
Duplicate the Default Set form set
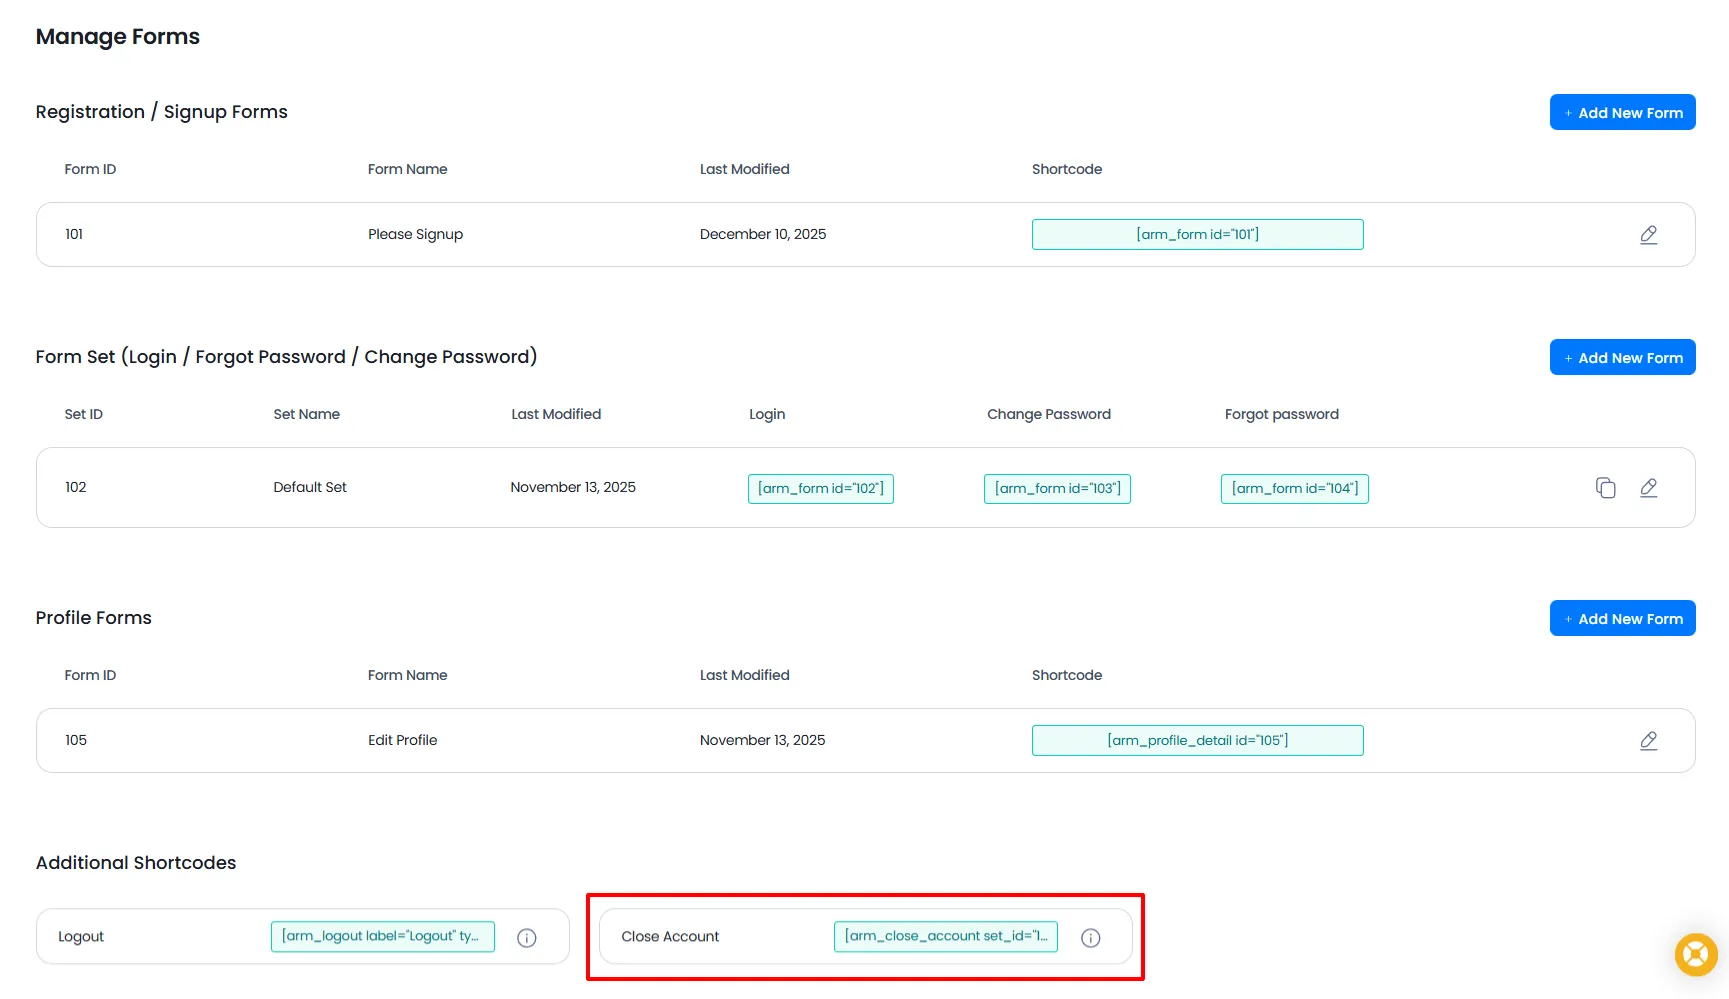pos(1605,488)
